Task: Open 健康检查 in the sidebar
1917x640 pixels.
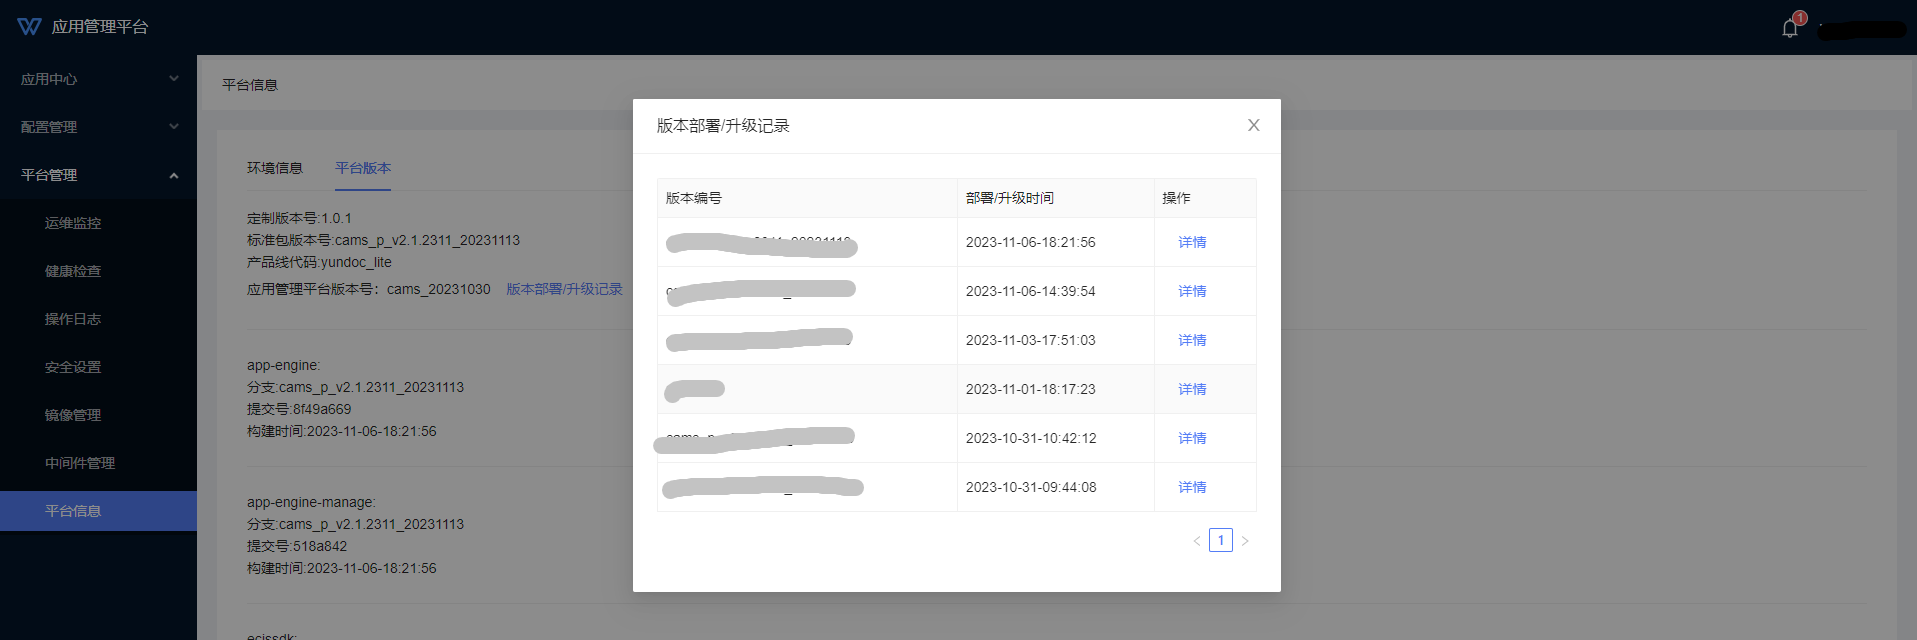Action: click(x=73, y=271)
